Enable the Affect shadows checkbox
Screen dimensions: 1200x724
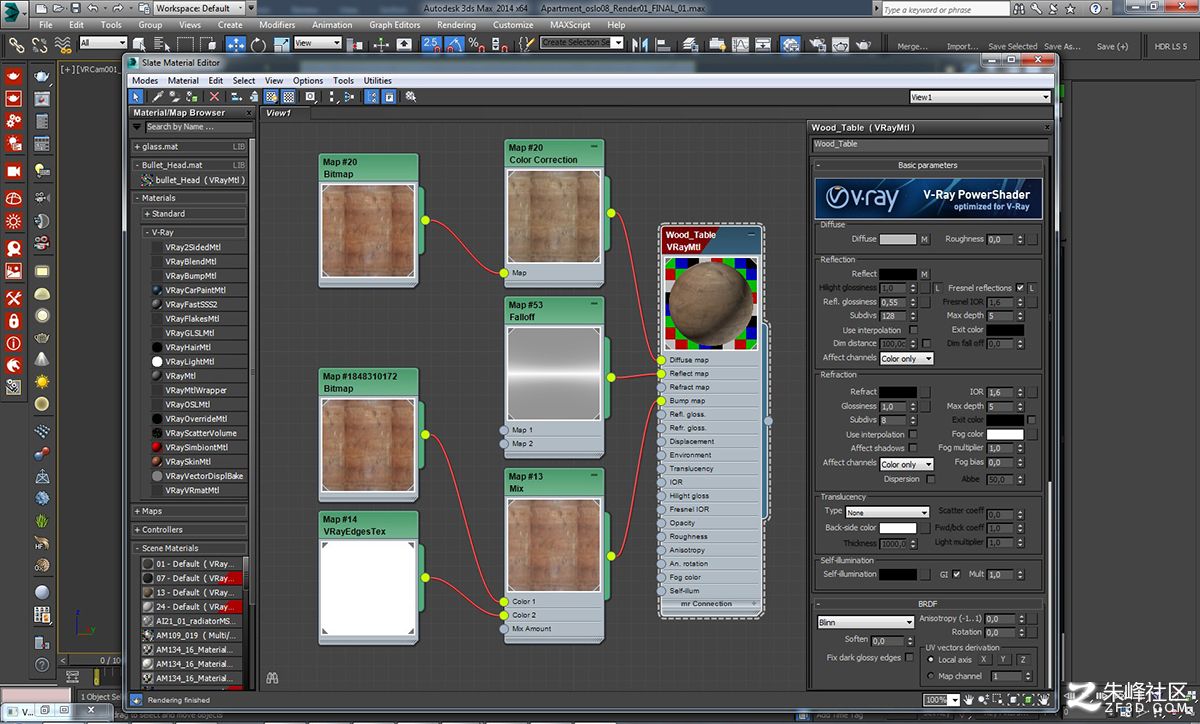coord(911,449)
